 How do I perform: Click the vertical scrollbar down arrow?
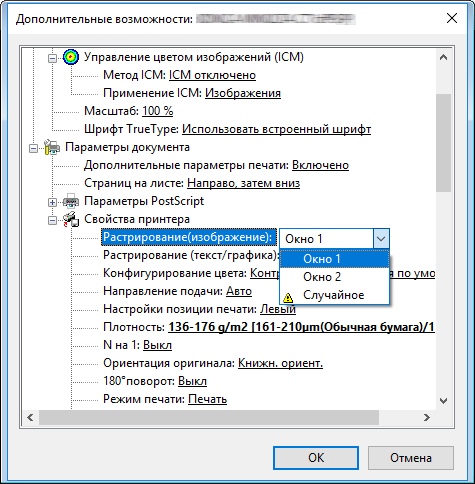[443, 401]
